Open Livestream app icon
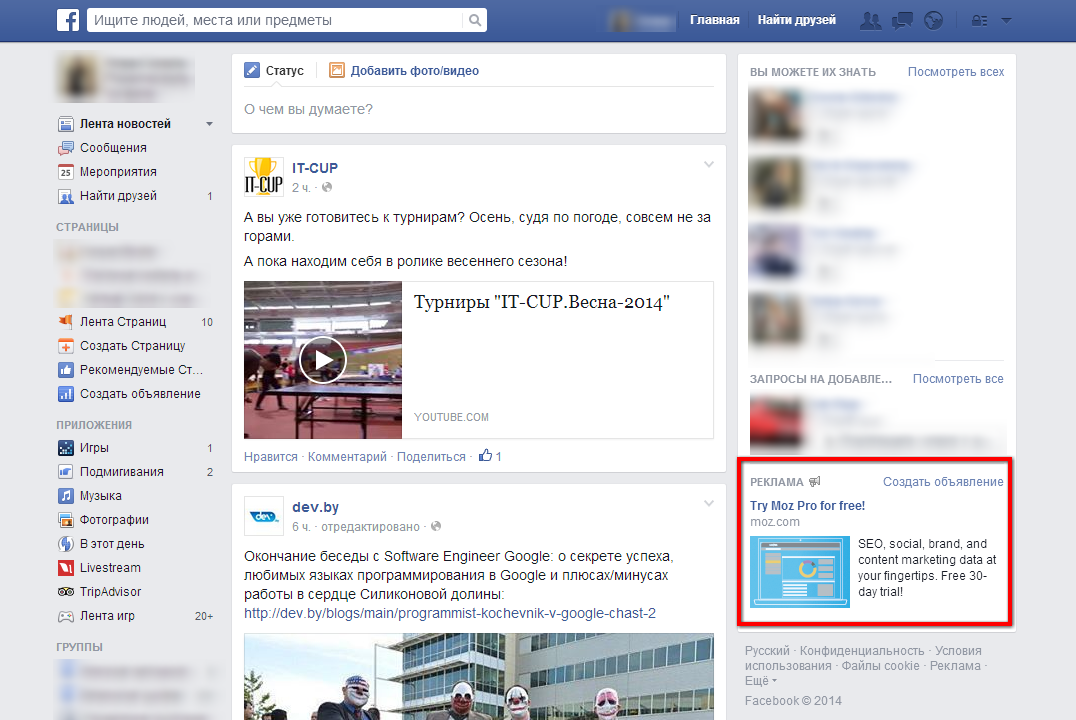Image resolution: width=1076 pixels, height=720 pixels. click(66, 568)
